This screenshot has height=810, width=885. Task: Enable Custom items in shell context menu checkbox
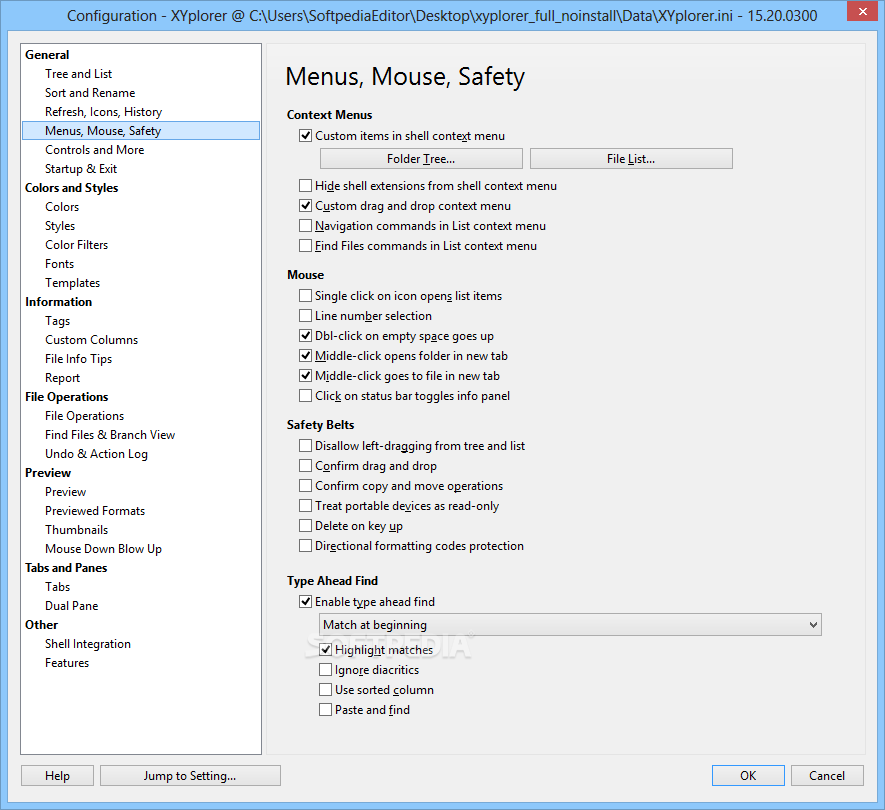click(x=305, y=136)
